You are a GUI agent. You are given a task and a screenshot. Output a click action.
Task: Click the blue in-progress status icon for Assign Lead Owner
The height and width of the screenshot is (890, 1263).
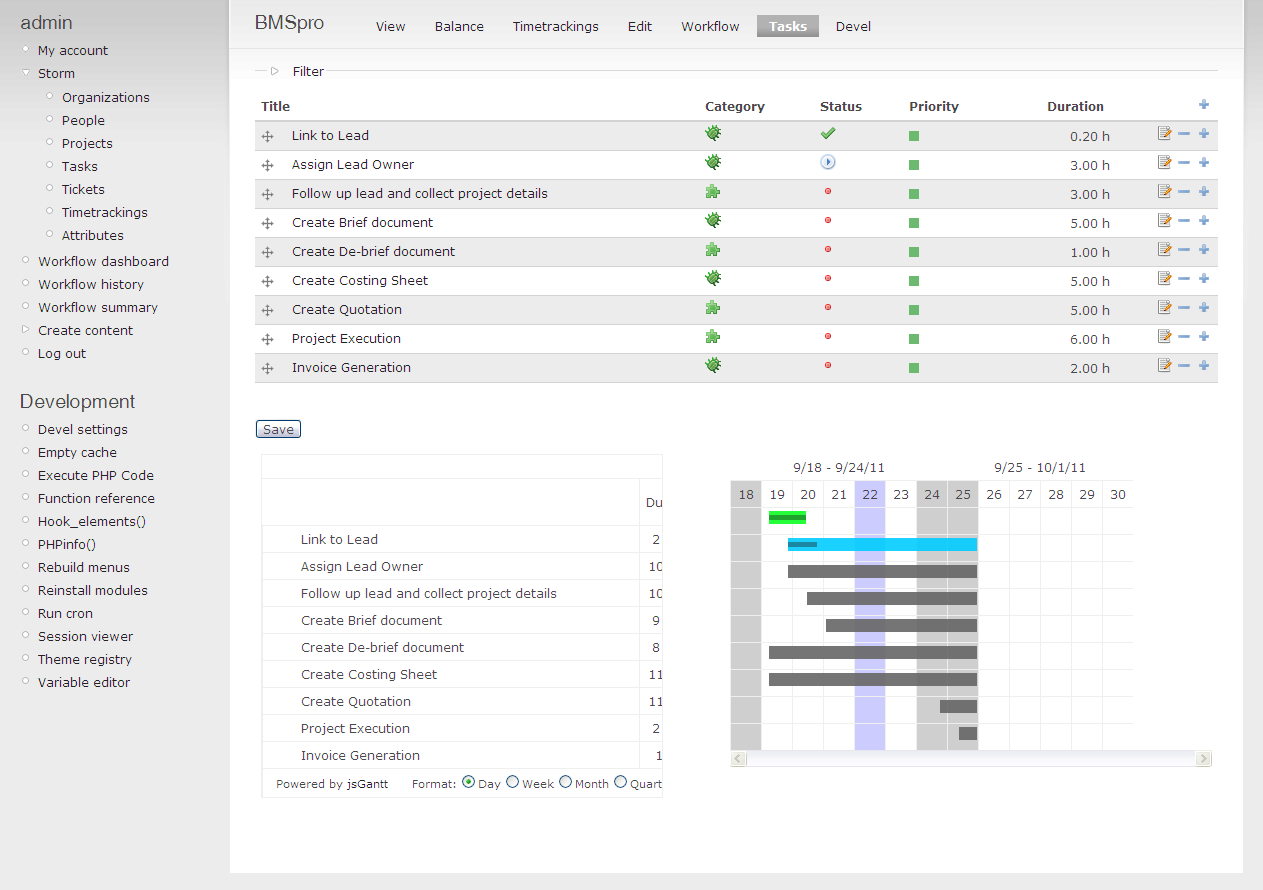click(828, 161)
